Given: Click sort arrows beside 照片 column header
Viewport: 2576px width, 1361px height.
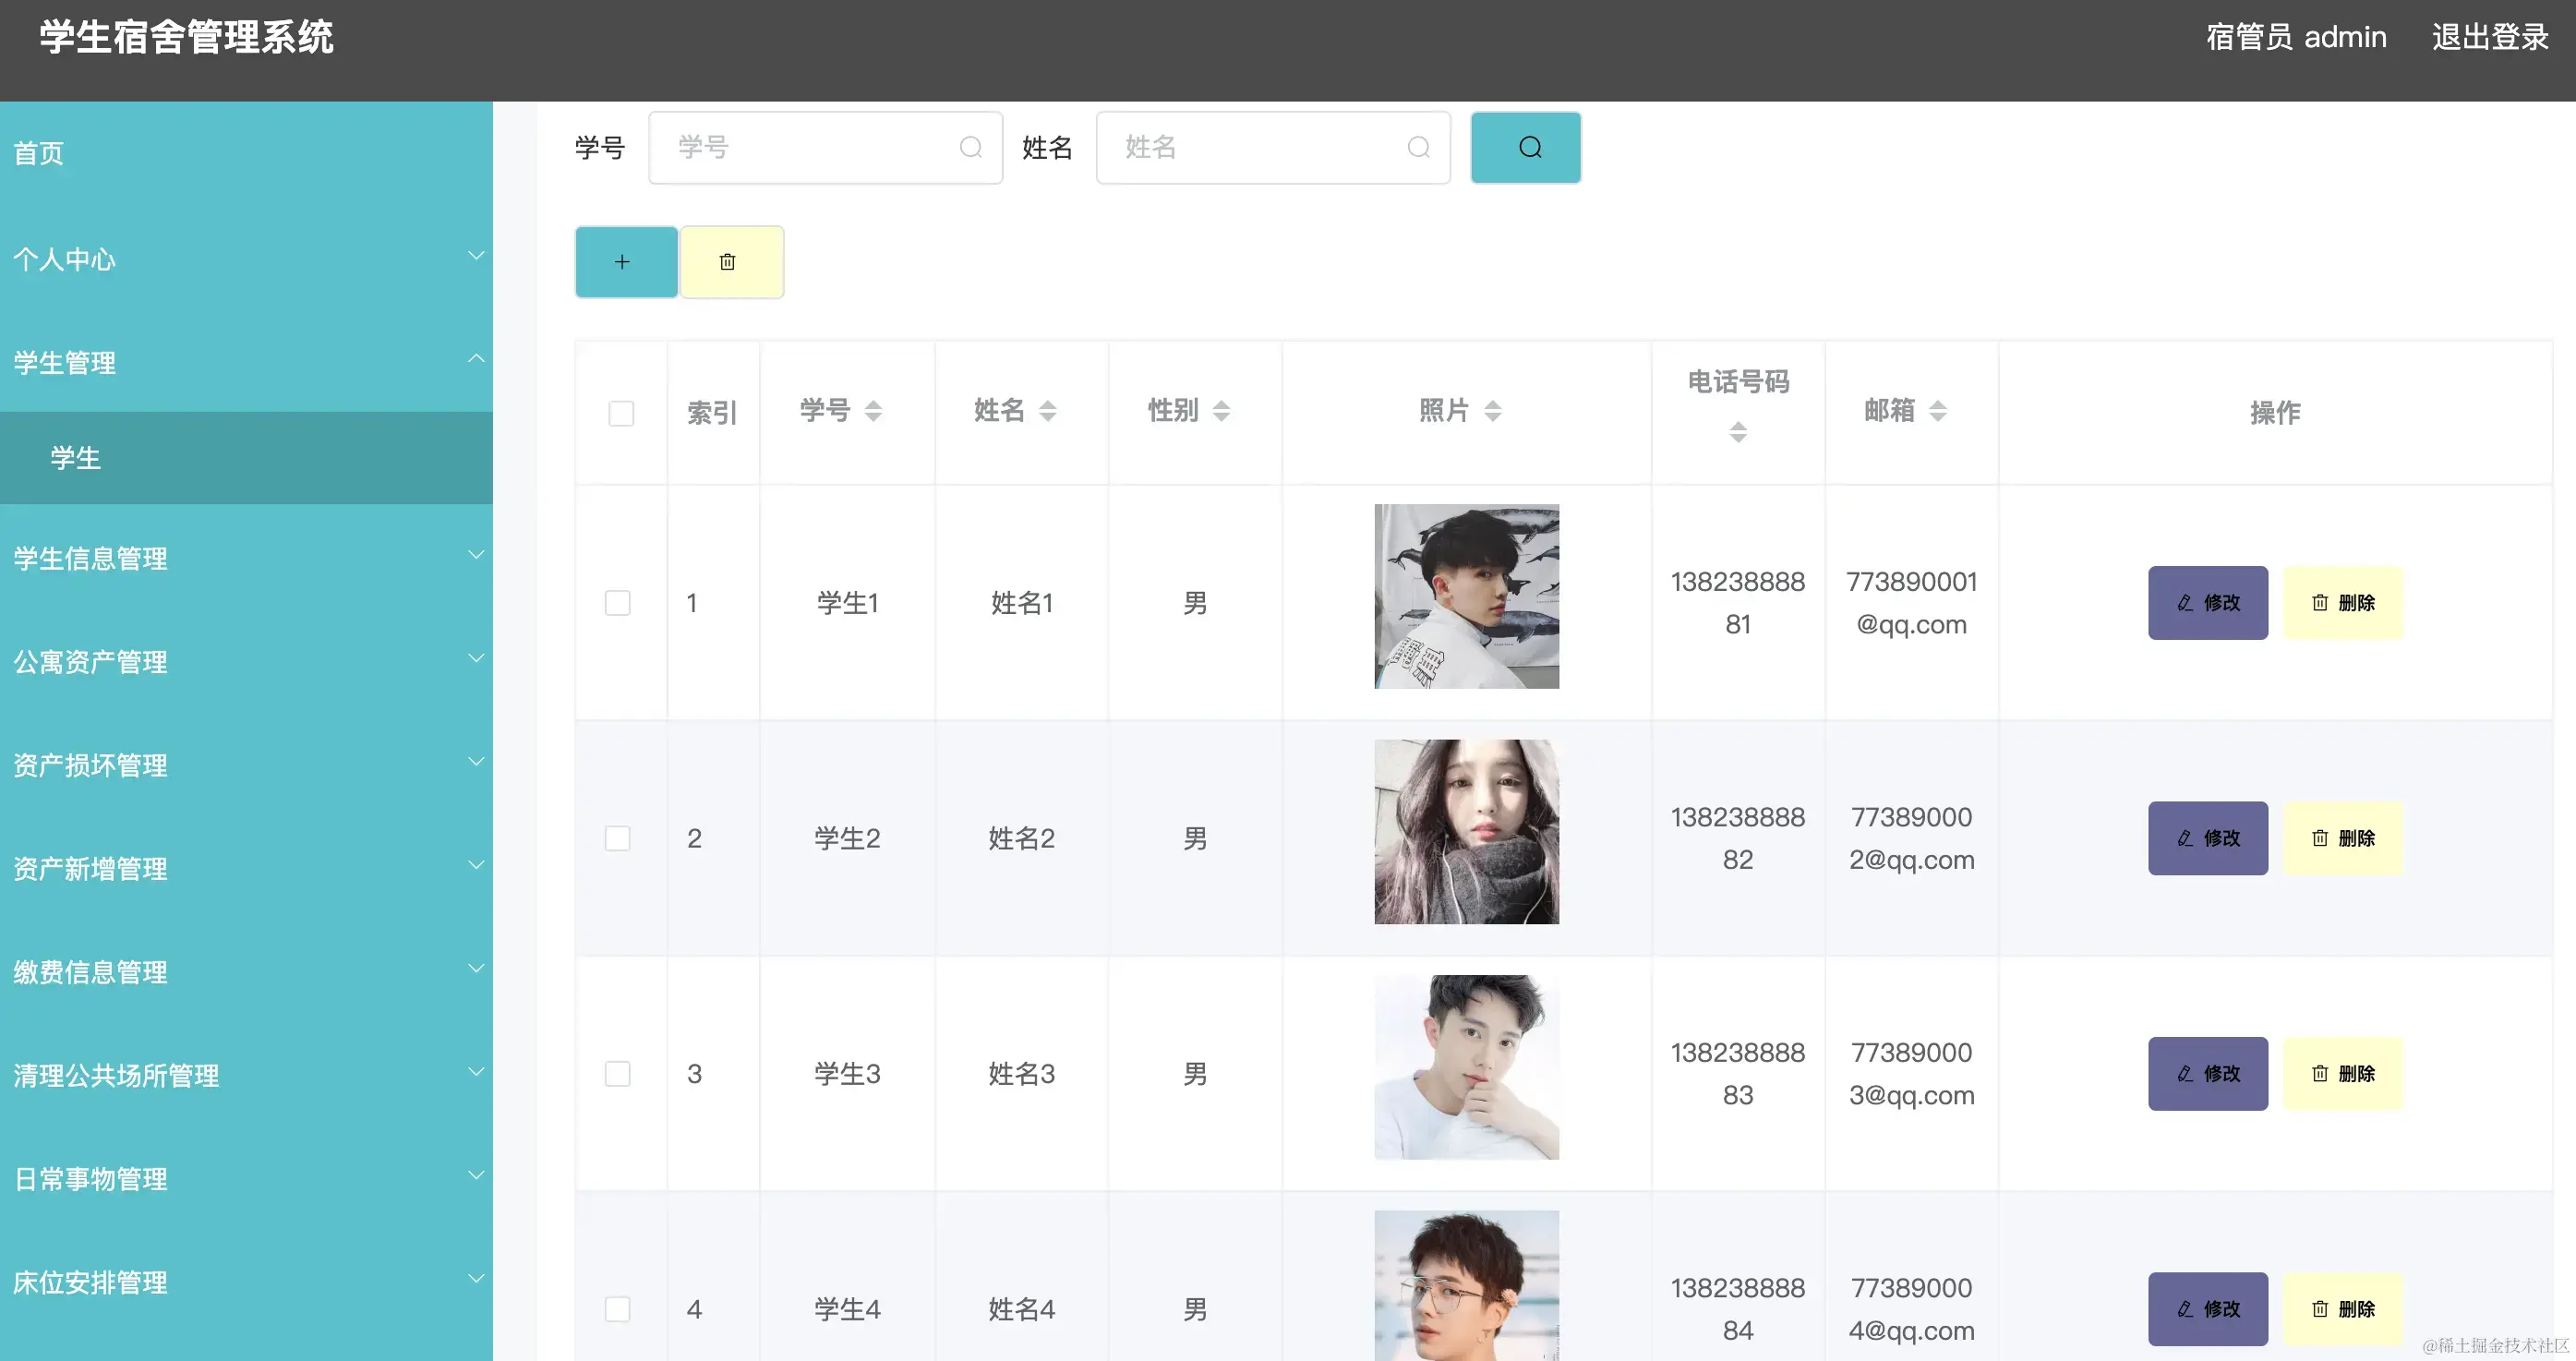Looking at the screenshot, I should (1492, 411).
